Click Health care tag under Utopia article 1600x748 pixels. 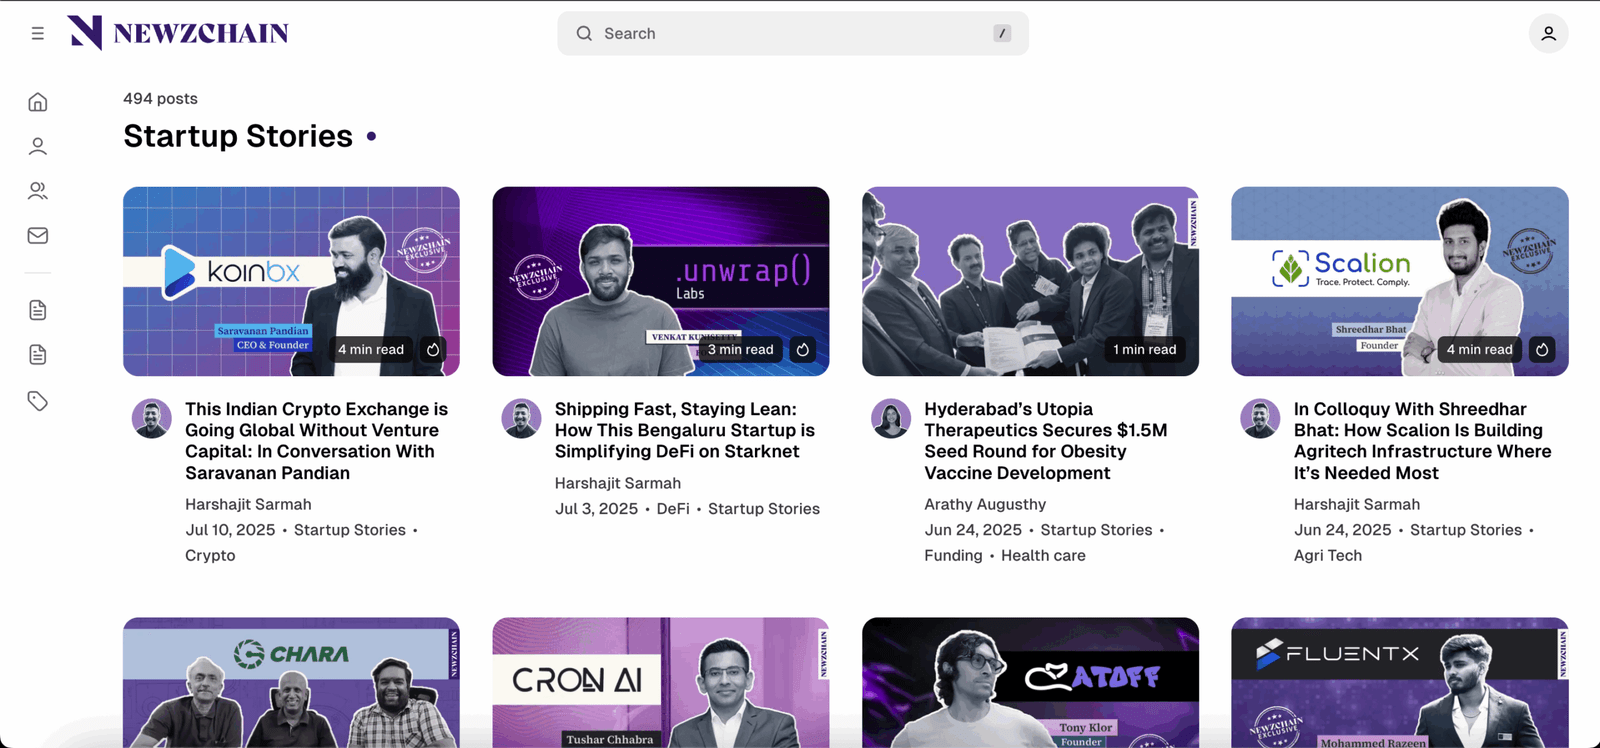pyautogui.click(x=1043, y=555)
